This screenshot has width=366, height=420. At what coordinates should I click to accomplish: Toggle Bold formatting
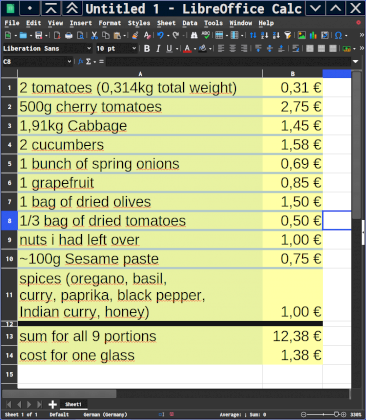[147, 49]
